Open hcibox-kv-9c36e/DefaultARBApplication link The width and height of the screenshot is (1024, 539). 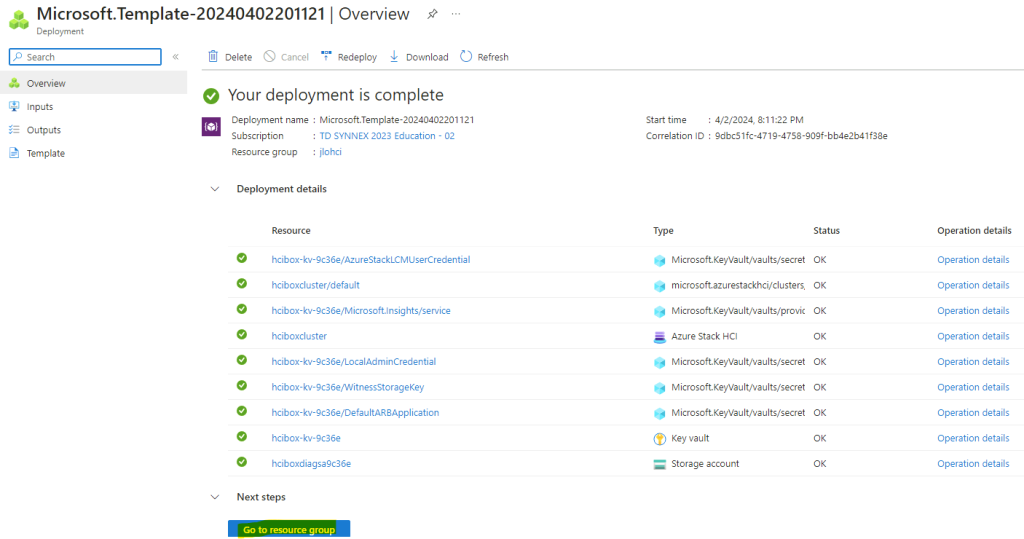[x=355, y=412]
